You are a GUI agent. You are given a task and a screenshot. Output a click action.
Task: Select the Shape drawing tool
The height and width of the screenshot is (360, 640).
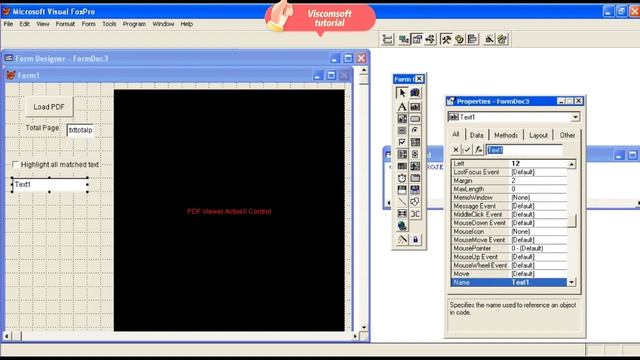tap(415, 202)
